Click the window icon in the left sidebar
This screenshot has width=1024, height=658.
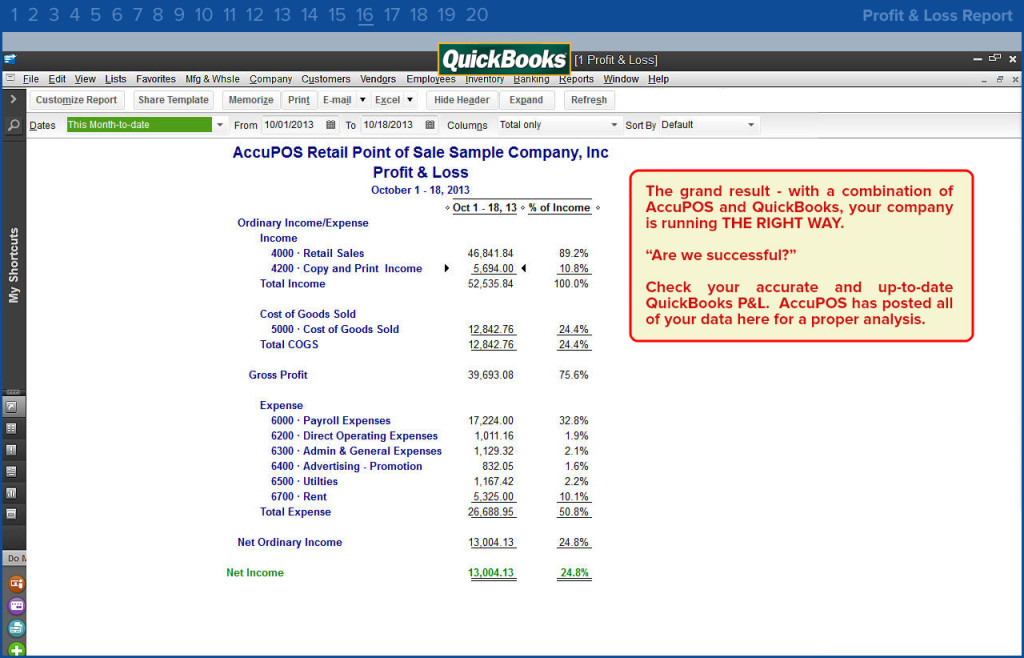tap(12, 514)
